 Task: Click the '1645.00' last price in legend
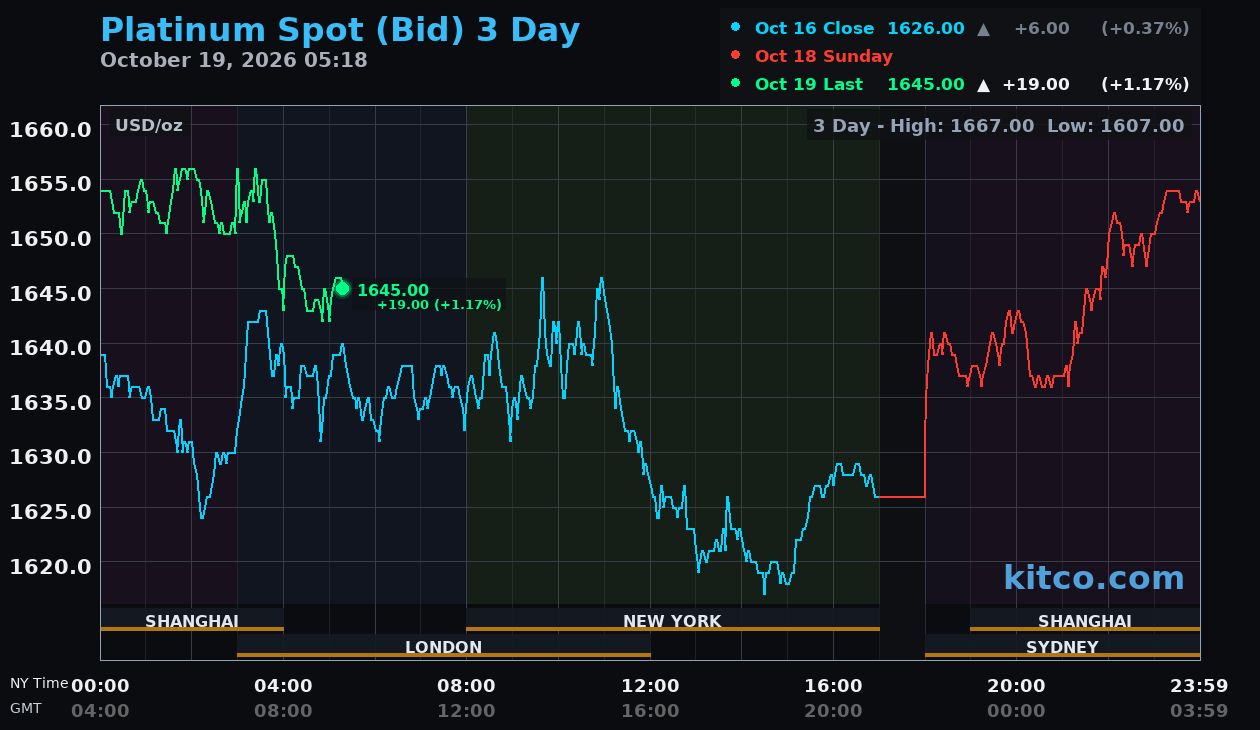pyautogui.click(x=925, y=85)
